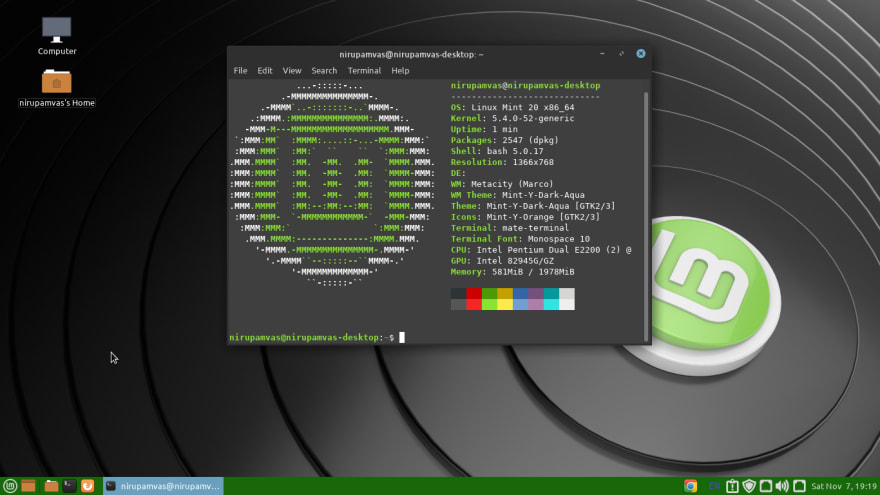Image resolution: width=880 pixels, height=495 pixels.
Task: Click the yellow color block in terminal
Action: click(505, 304)
